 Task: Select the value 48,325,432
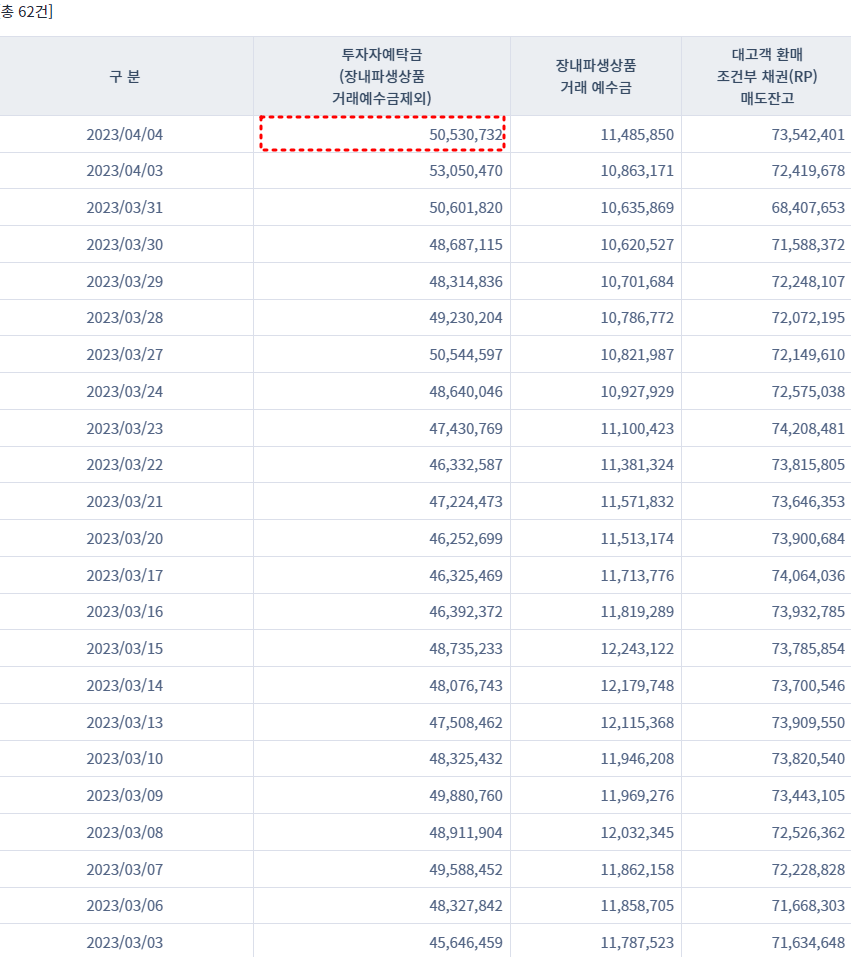(466, 759)
